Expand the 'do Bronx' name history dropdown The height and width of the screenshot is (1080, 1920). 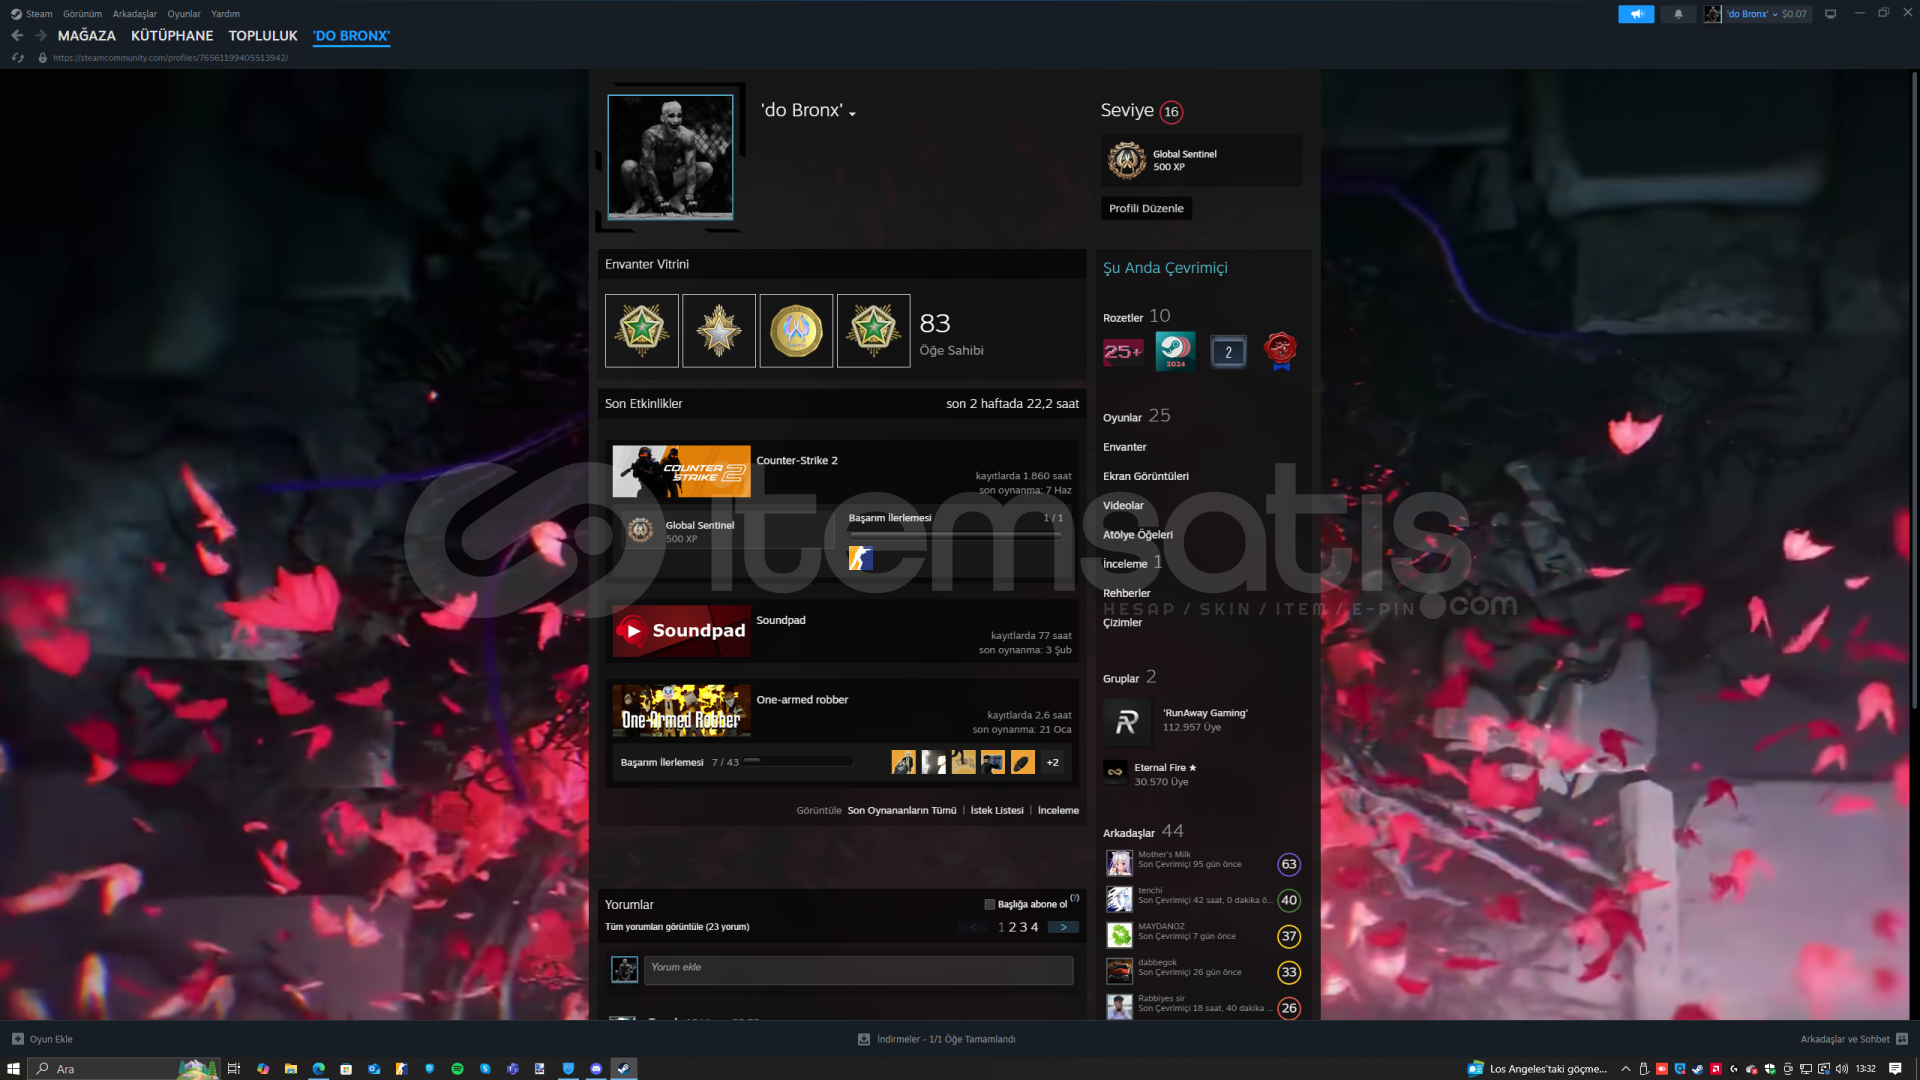[852, 114]
